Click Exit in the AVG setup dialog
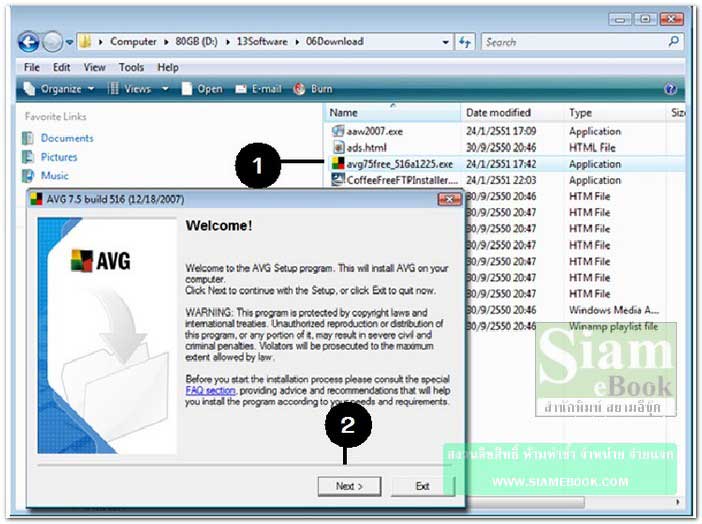Image resolution: width=702 pixels, height=524 pixels. tap(423, 486)
